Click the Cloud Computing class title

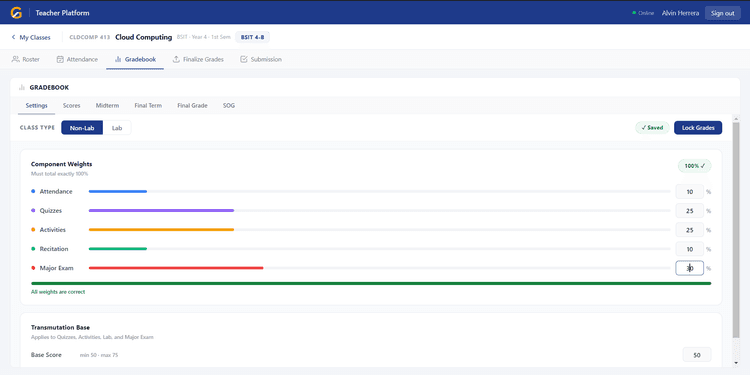click(143, 37)
